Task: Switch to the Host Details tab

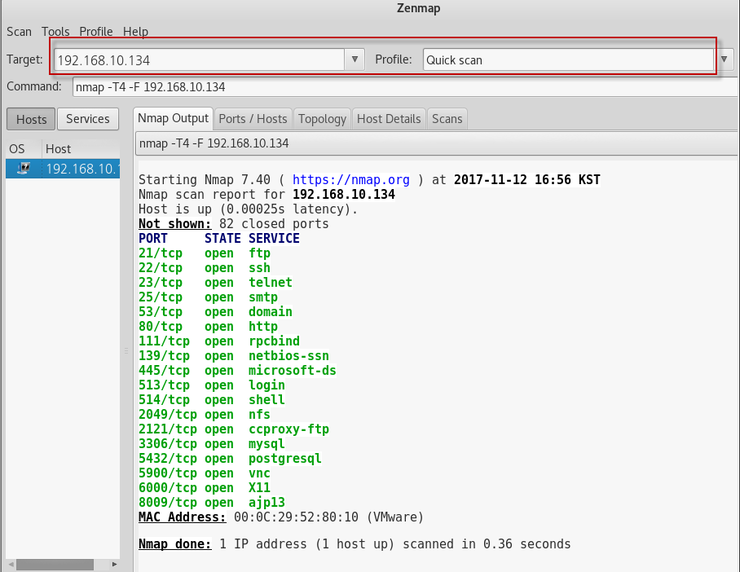Action: click(x=389, y=119)
